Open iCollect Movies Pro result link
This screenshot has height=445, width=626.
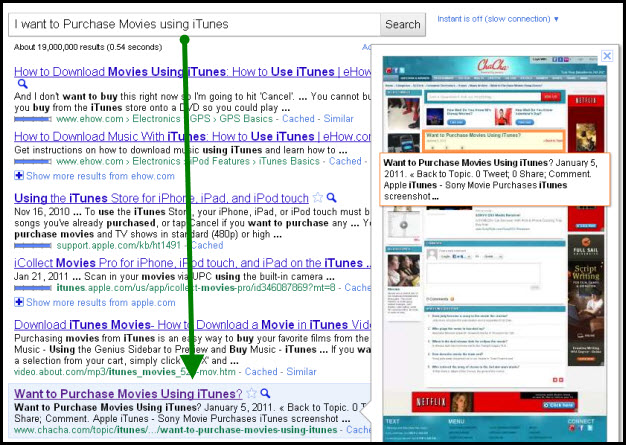pos(192,263)
